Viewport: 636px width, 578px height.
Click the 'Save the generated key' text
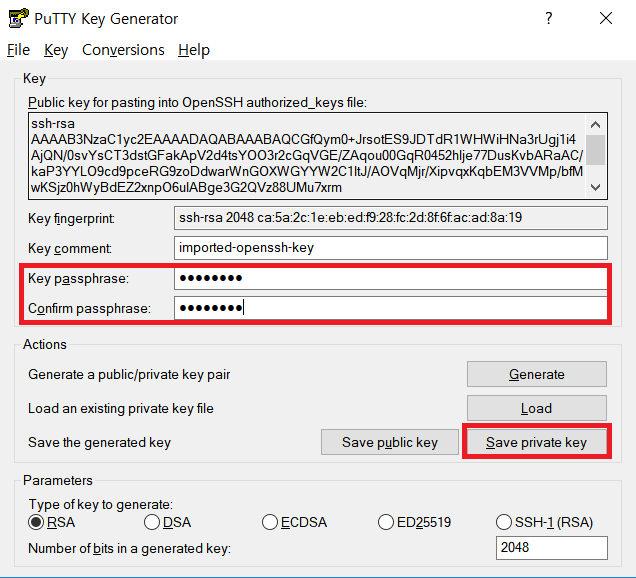[x=99, y=443]
